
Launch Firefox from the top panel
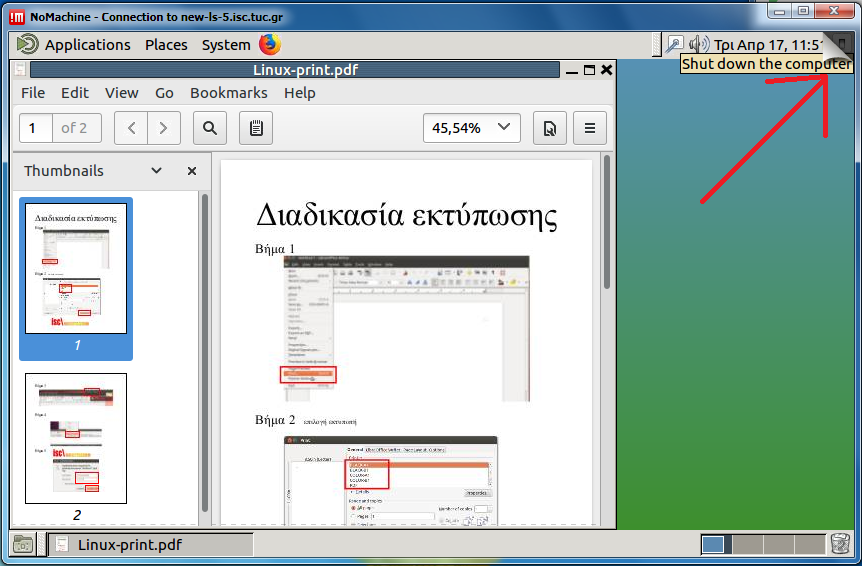[270, 44]
